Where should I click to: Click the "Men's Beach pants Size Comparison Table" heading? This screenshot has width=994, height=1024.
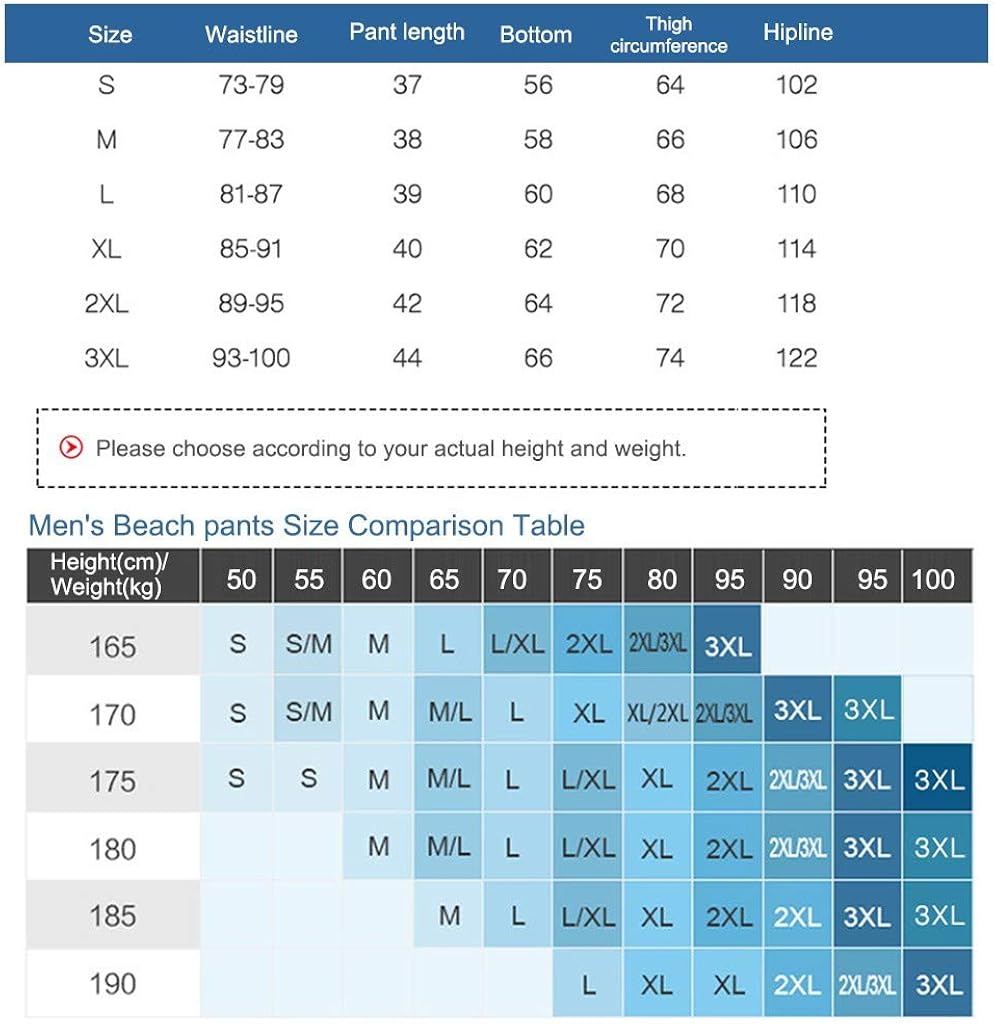(x=306, y=525)
